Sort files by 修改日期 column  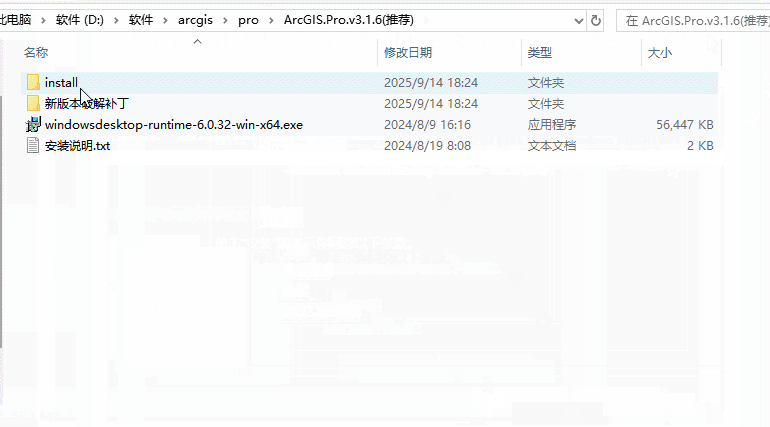click(x=408, y=53)
